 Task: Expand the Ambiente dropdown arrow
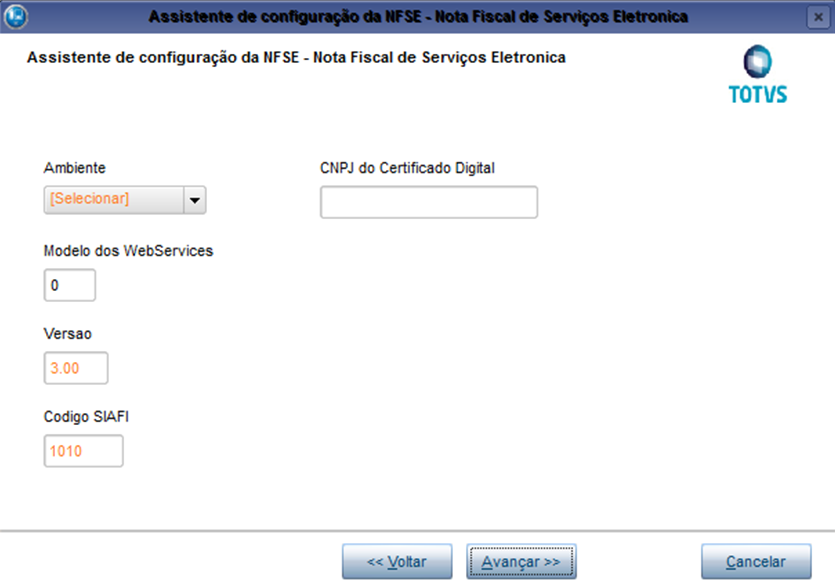pyautogui.click(x=195, y=200)
